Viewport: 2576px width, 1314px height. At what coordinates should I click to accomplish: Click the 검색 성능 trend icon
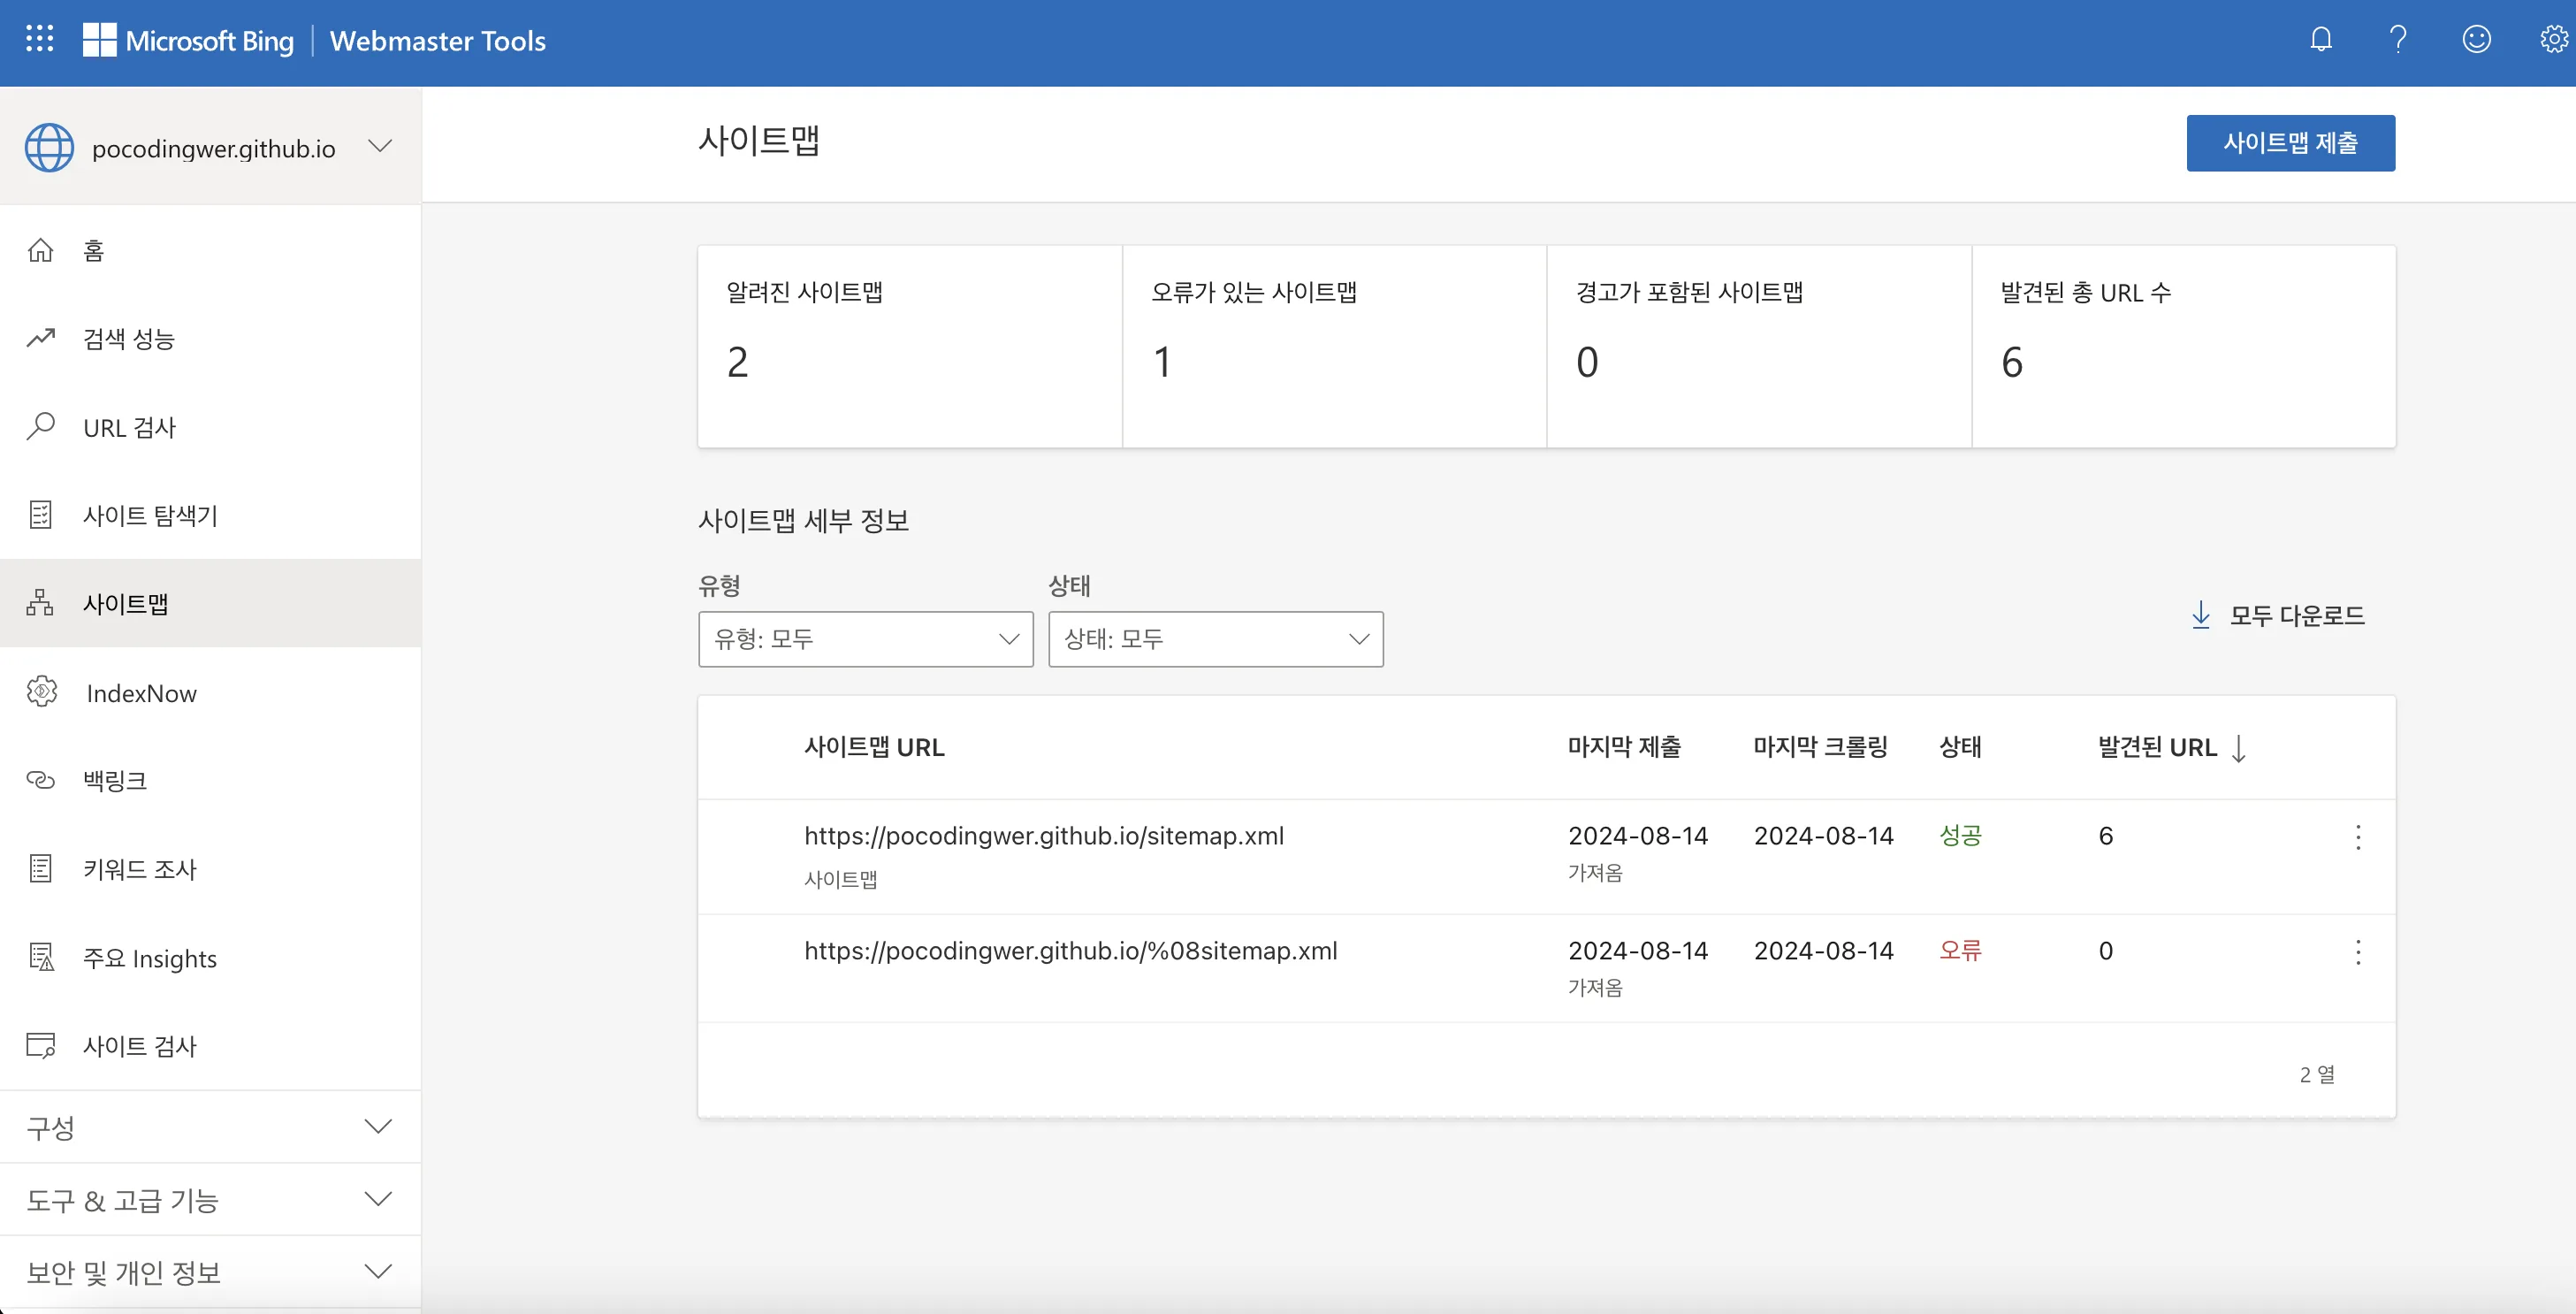coord(40,339)
